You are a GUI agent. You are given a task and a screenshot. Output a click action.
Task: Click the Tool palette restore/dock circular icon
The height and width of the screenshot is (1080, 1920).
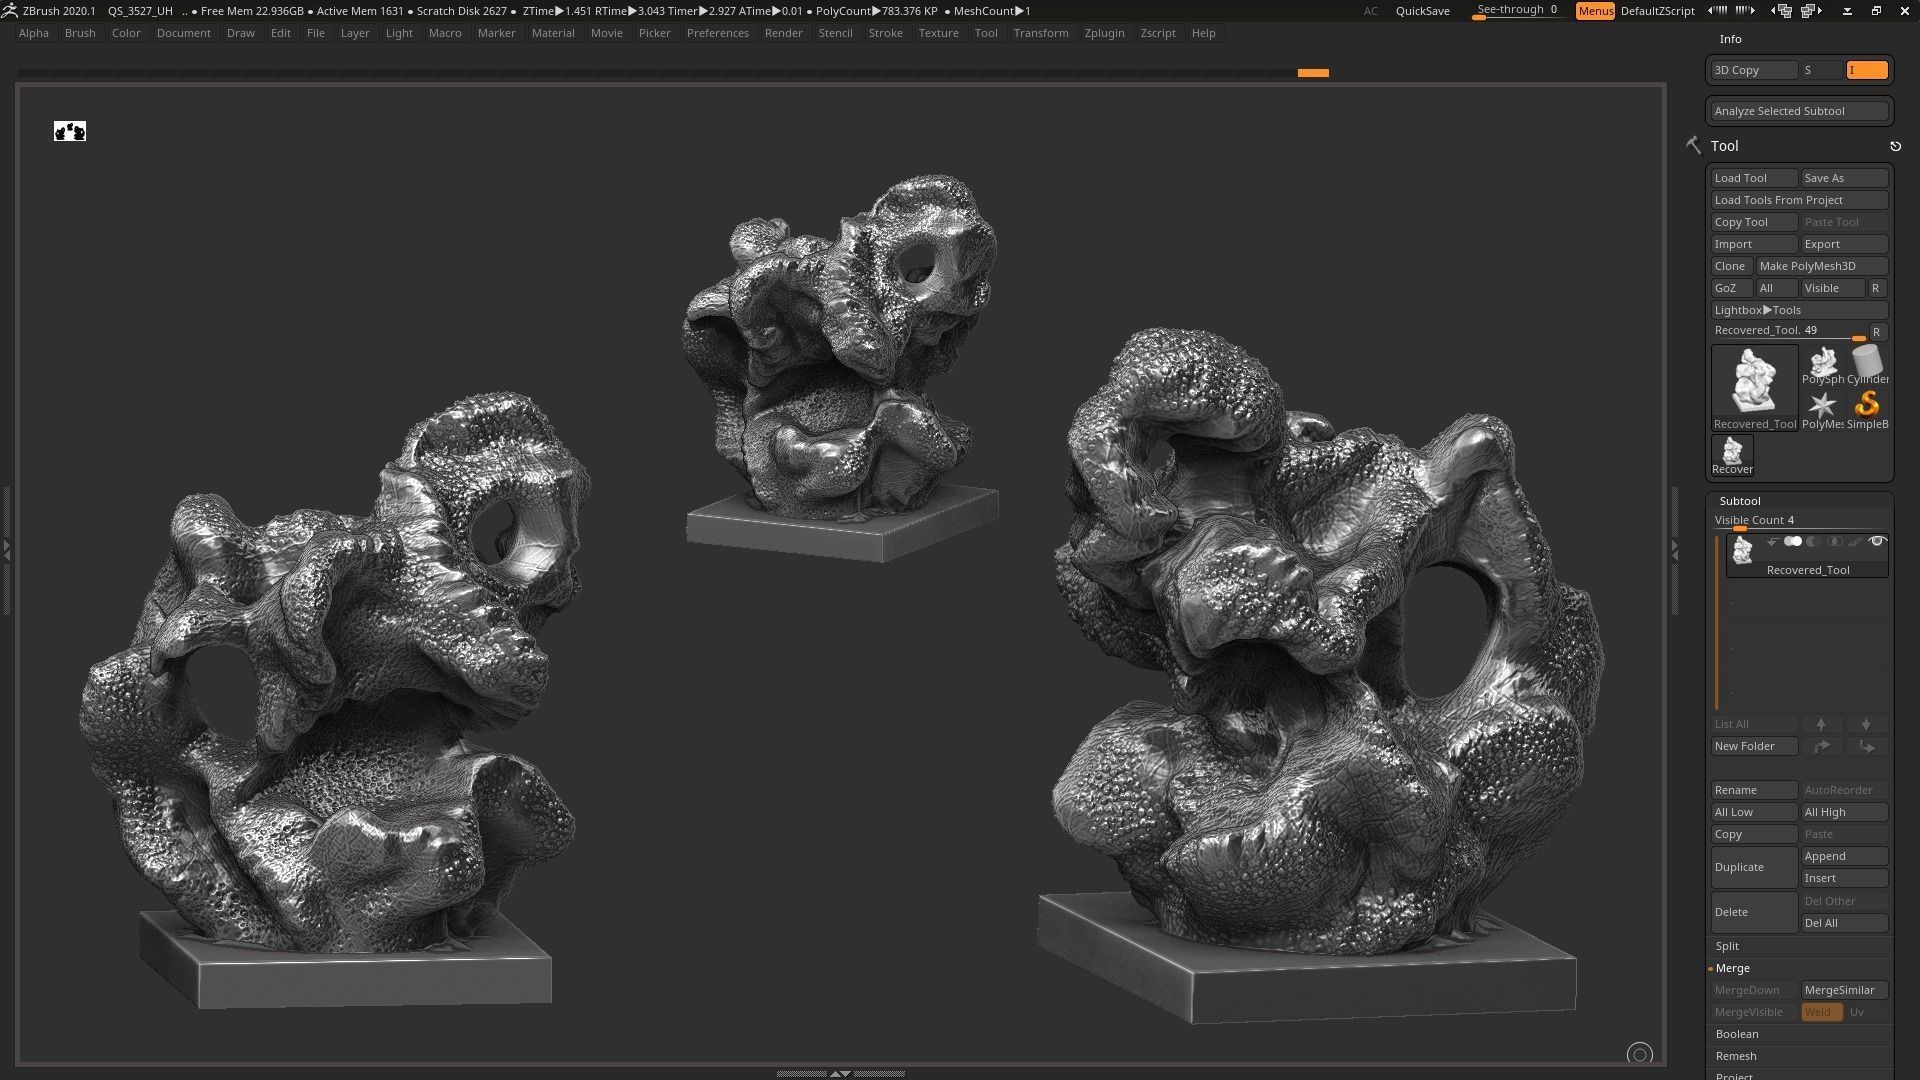(1895, 146)
